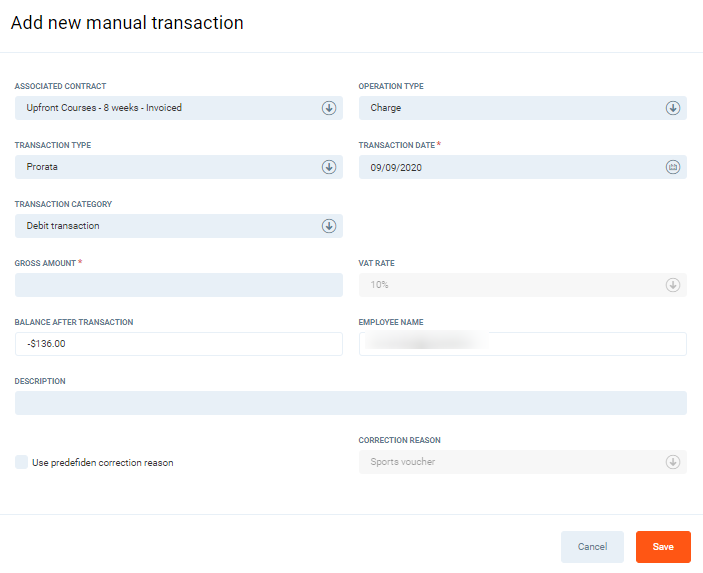Click the arrow icon in Operation Type field

pos(672,108)
